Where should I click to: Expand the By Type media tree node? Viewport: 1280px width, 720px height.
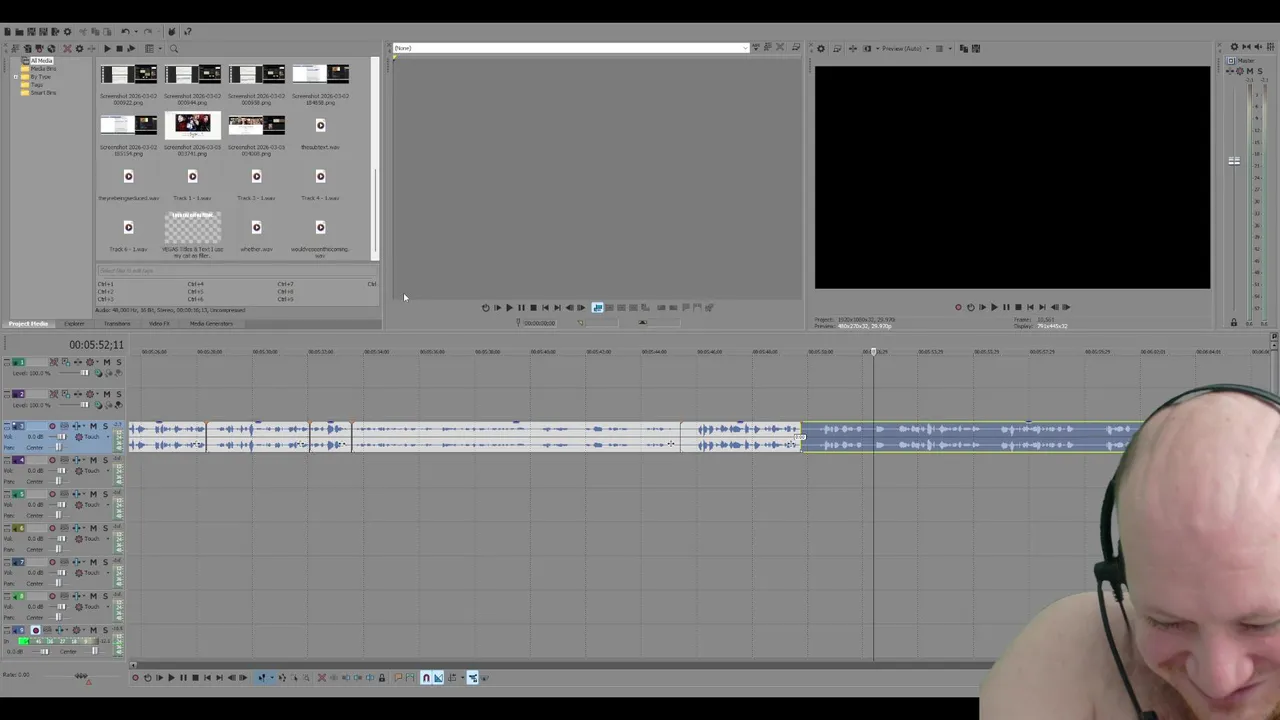click(16, 77)
